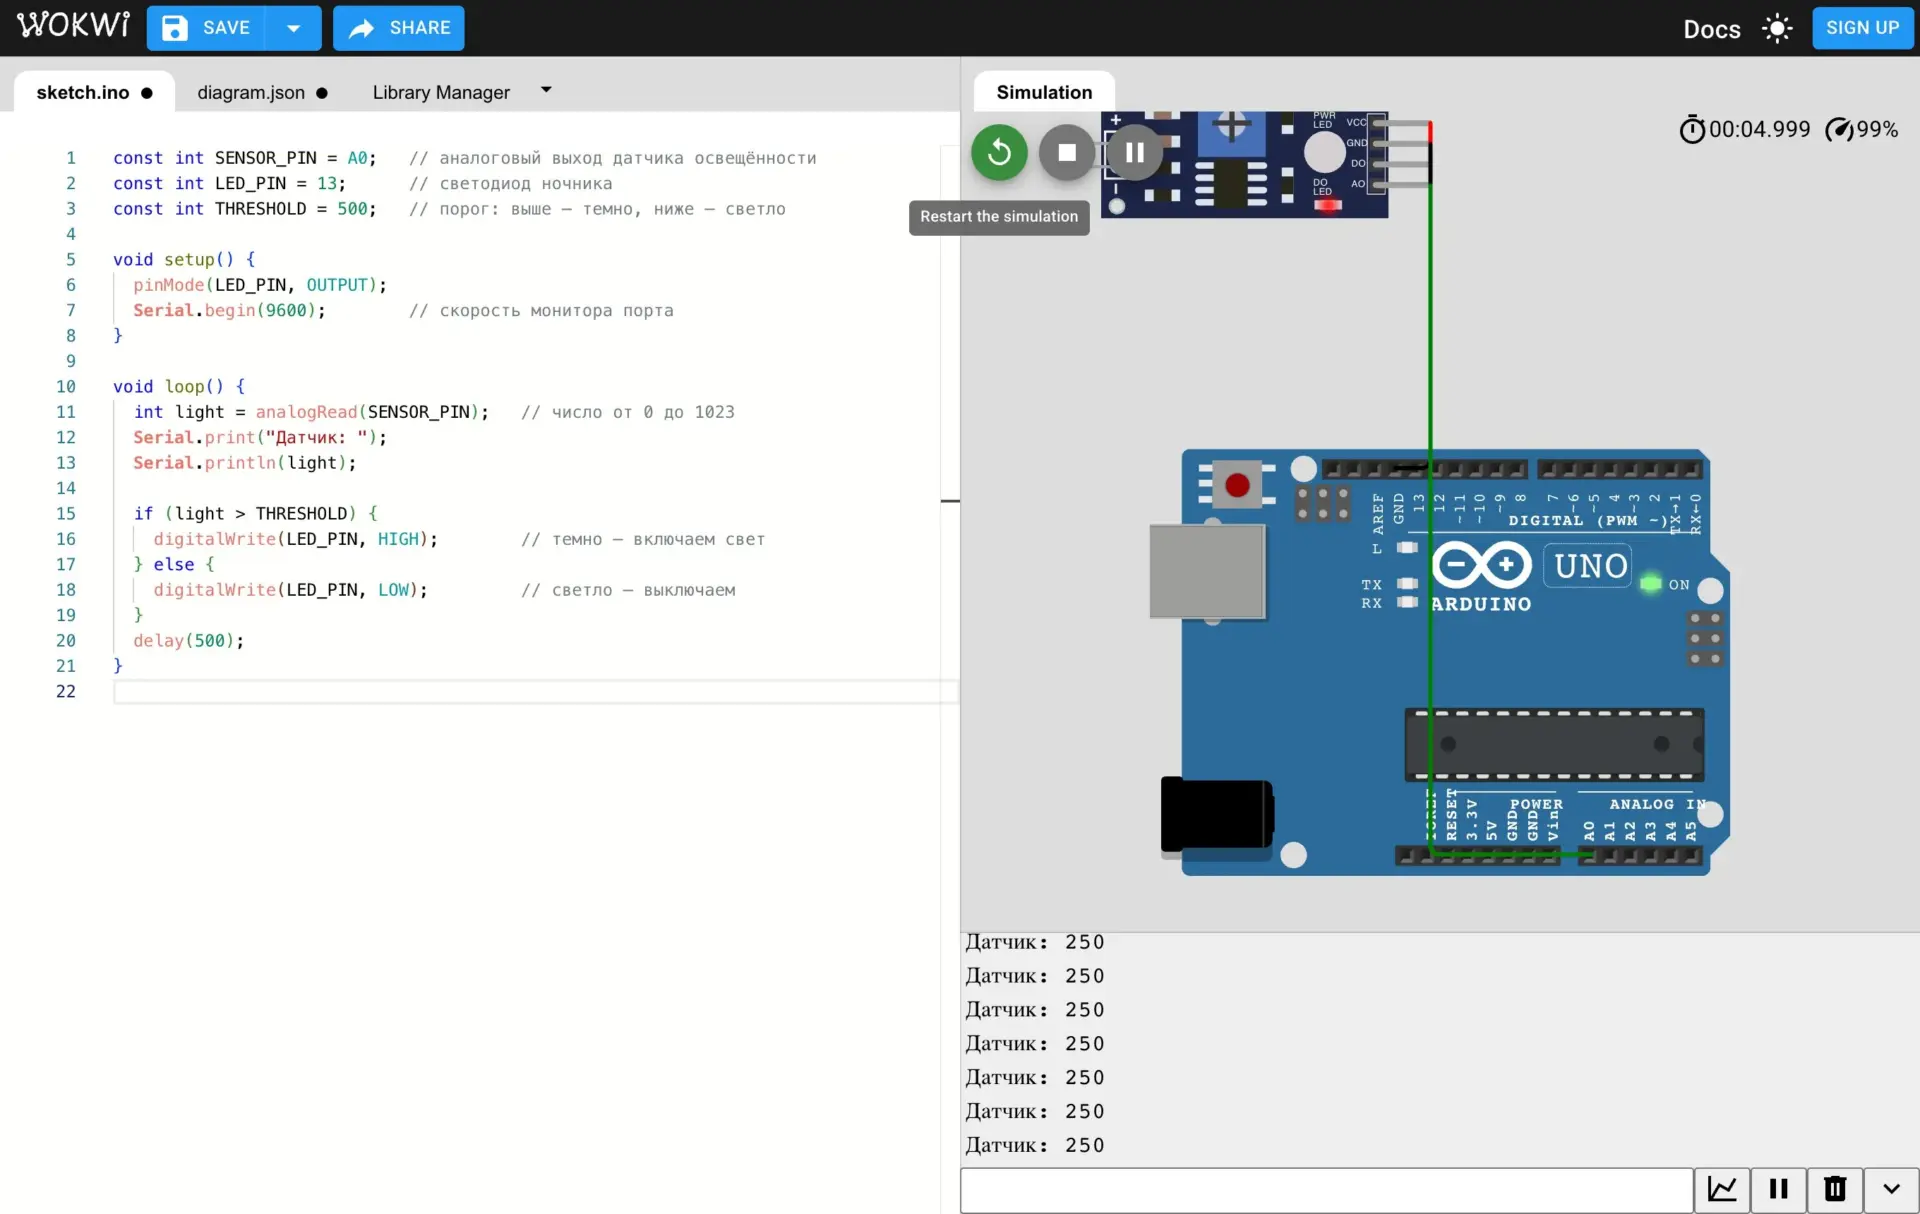The image size is (1920, 1214).
Task: Clear serial monitor with trash icon
Action: [1835, 1189]
